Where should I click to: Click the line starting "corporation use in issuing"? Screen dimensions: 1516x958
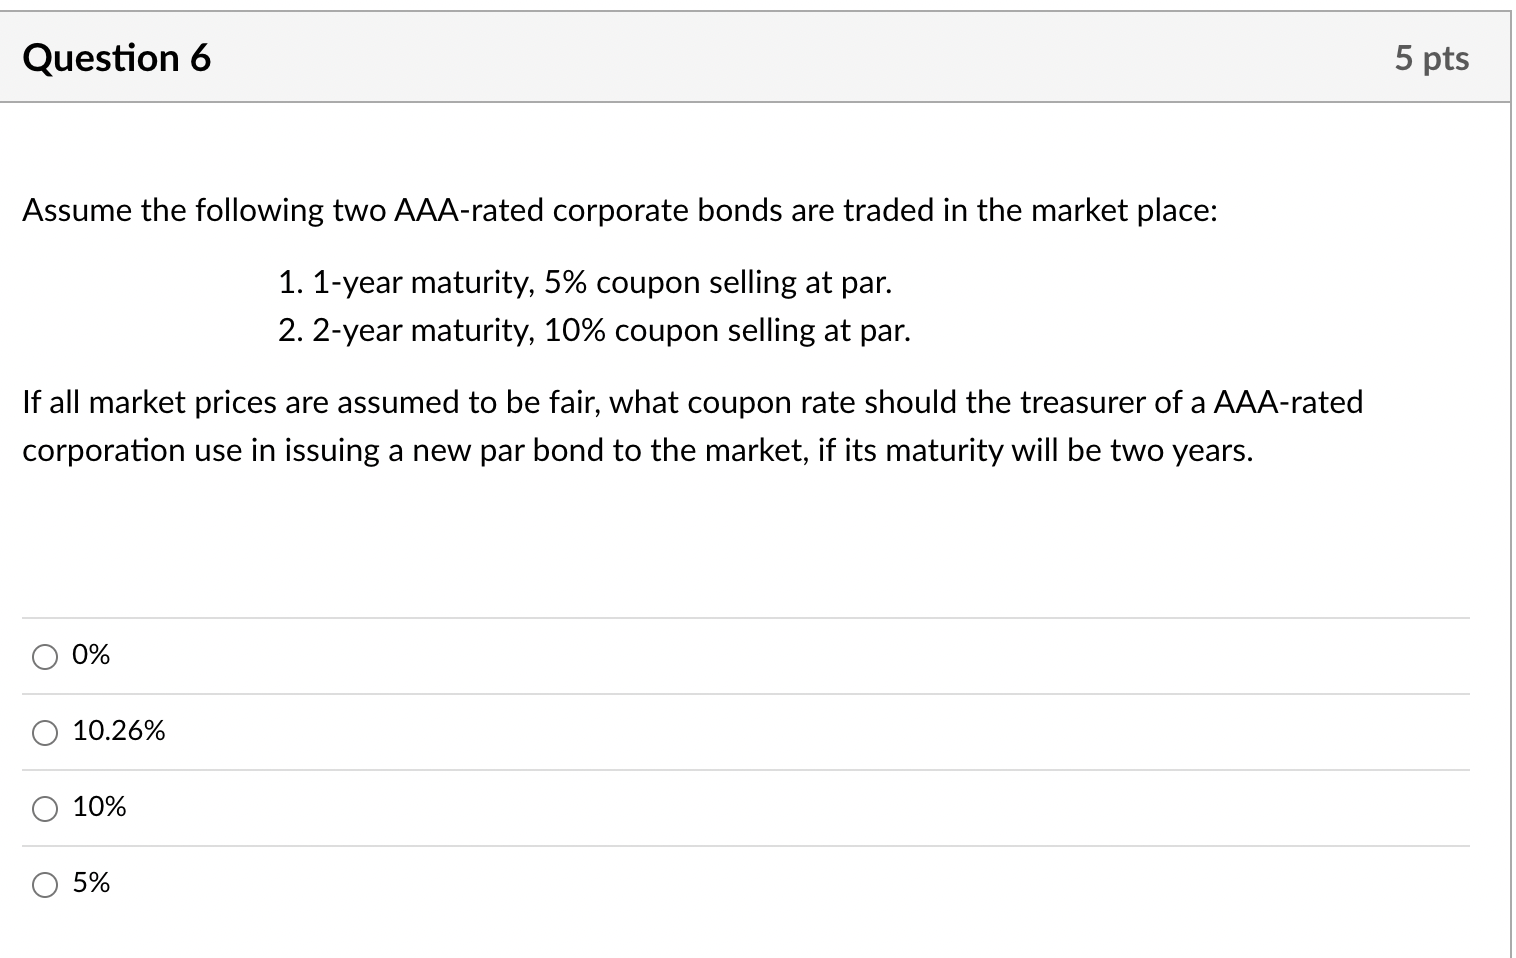[x=637, y=451]
